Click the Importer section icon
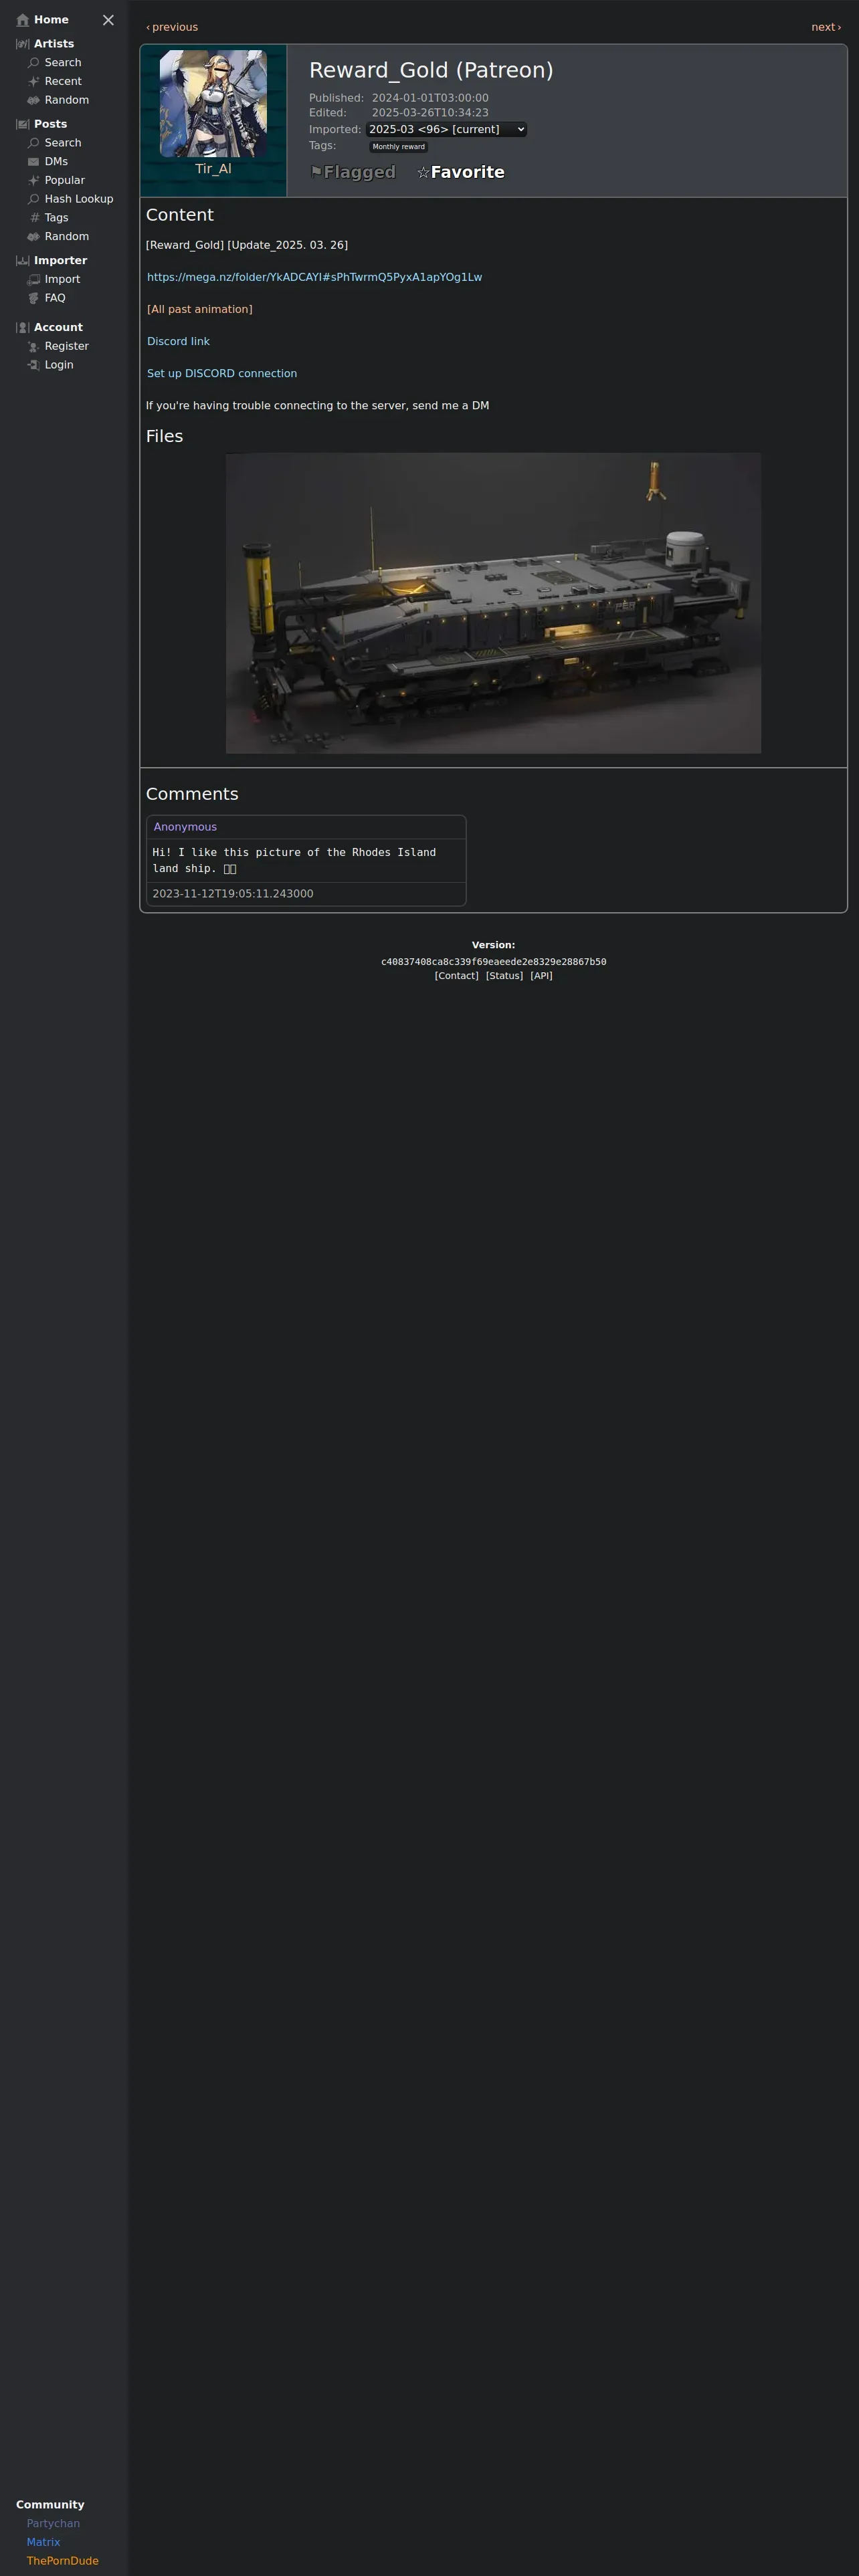Viewport: 859px width, 2576px height. click(x=23, y=261)
